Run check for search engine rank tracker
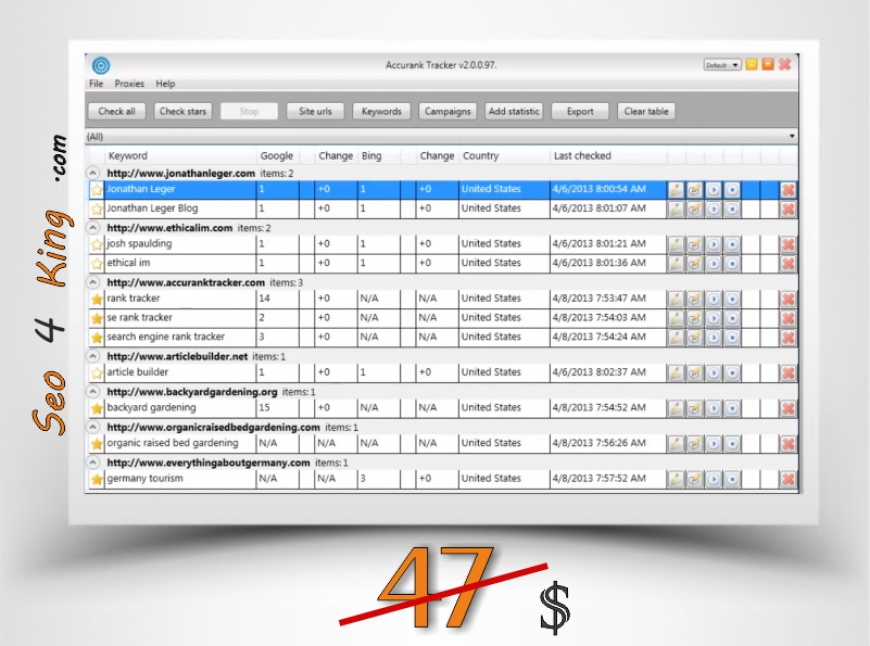 pos(714,337)
